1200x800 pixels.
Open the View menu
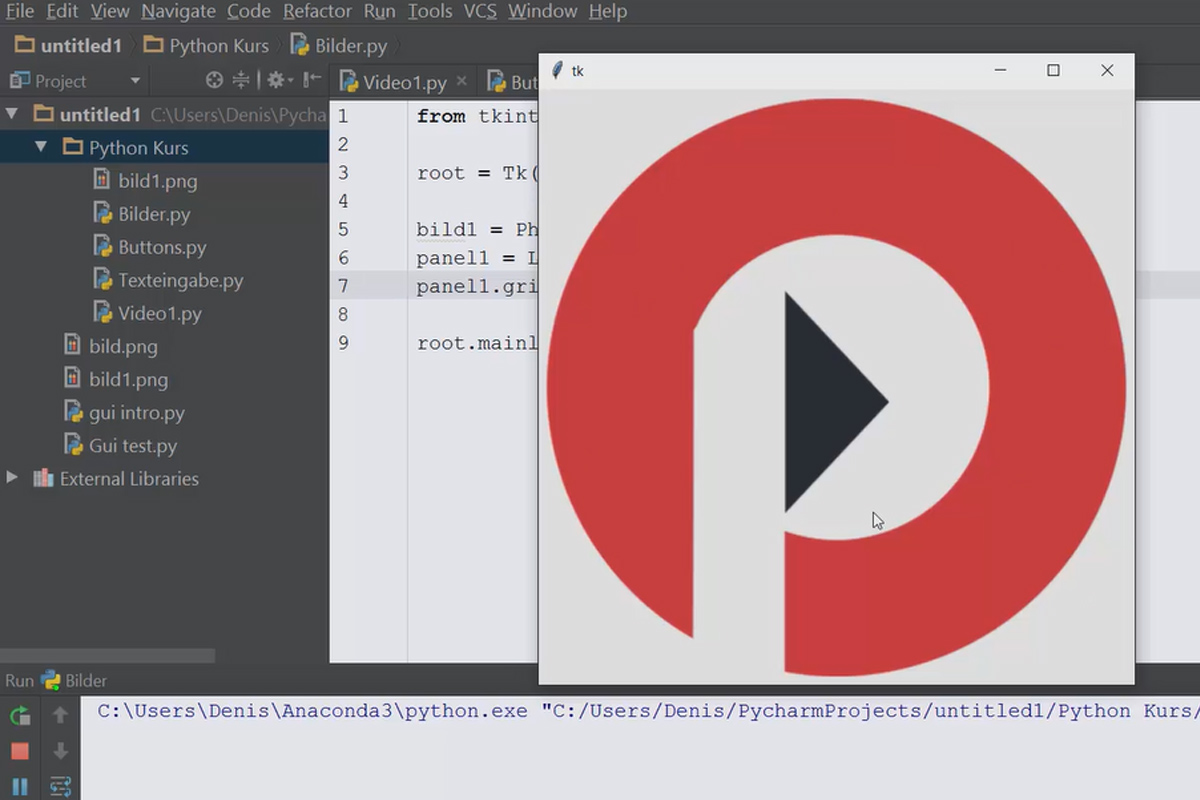tap(110, 12)
